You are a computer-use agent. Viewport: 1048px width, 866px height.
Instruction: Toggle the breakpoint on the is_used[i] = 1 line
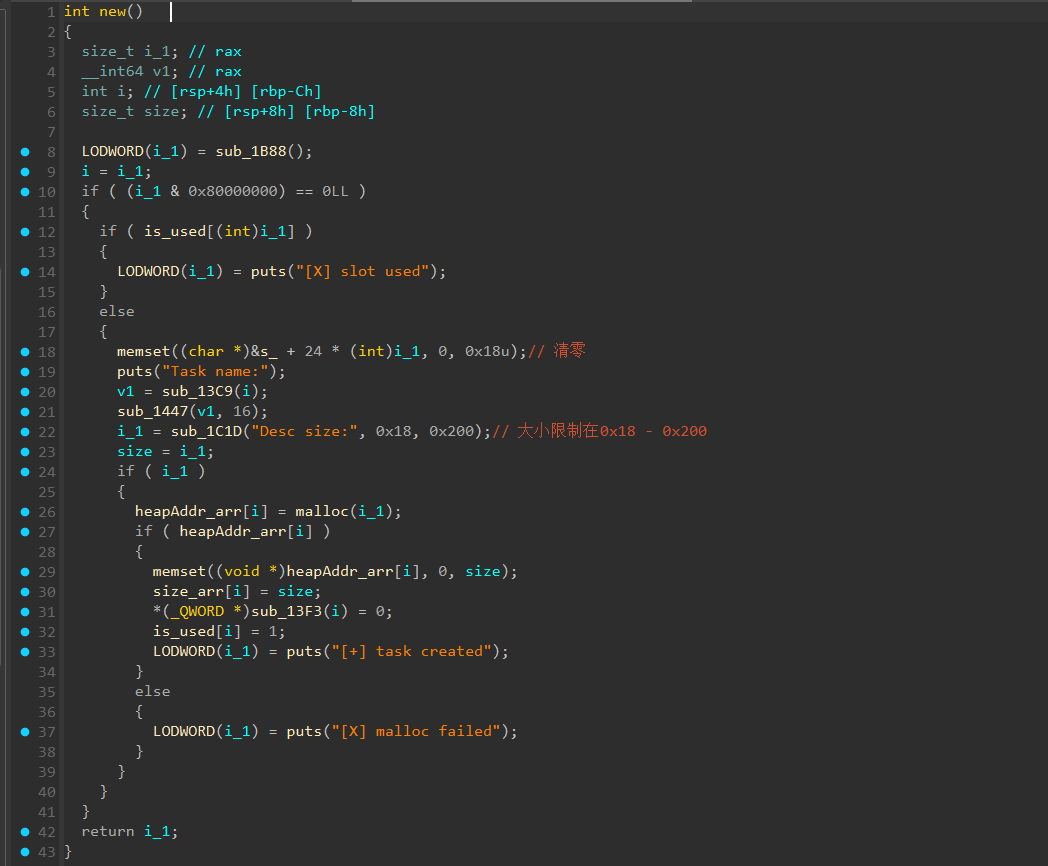pos(24,632)
